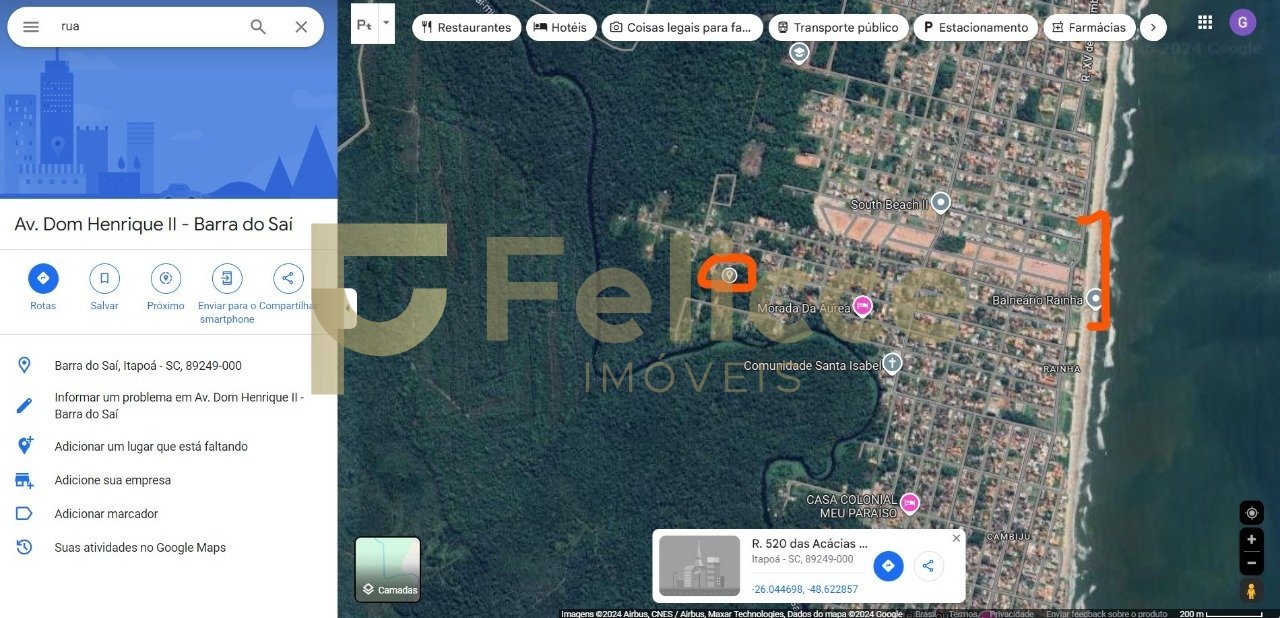Zoom in with the plus button
The width and height of the screenshot is (1280, 618).
(1251, 539)
